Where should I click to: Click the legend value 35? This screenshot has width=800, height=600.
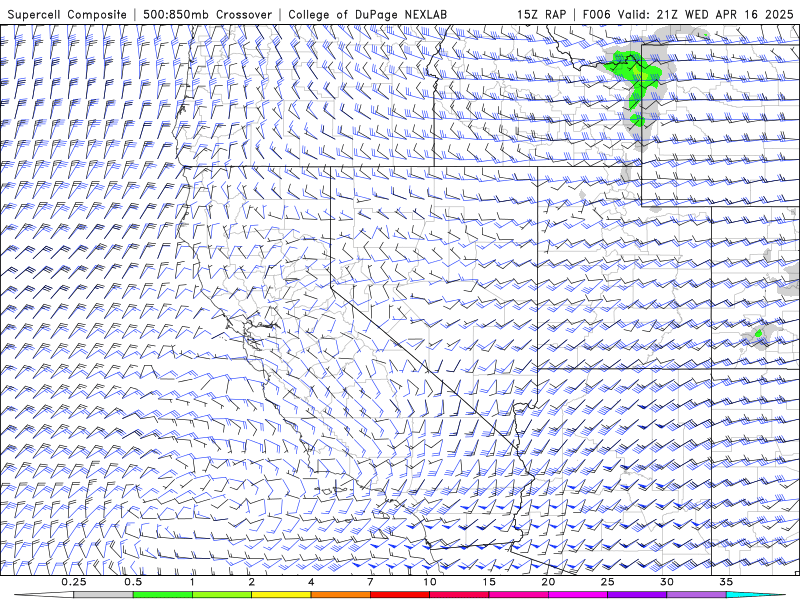pyautogui.click(x=726, y=582)
